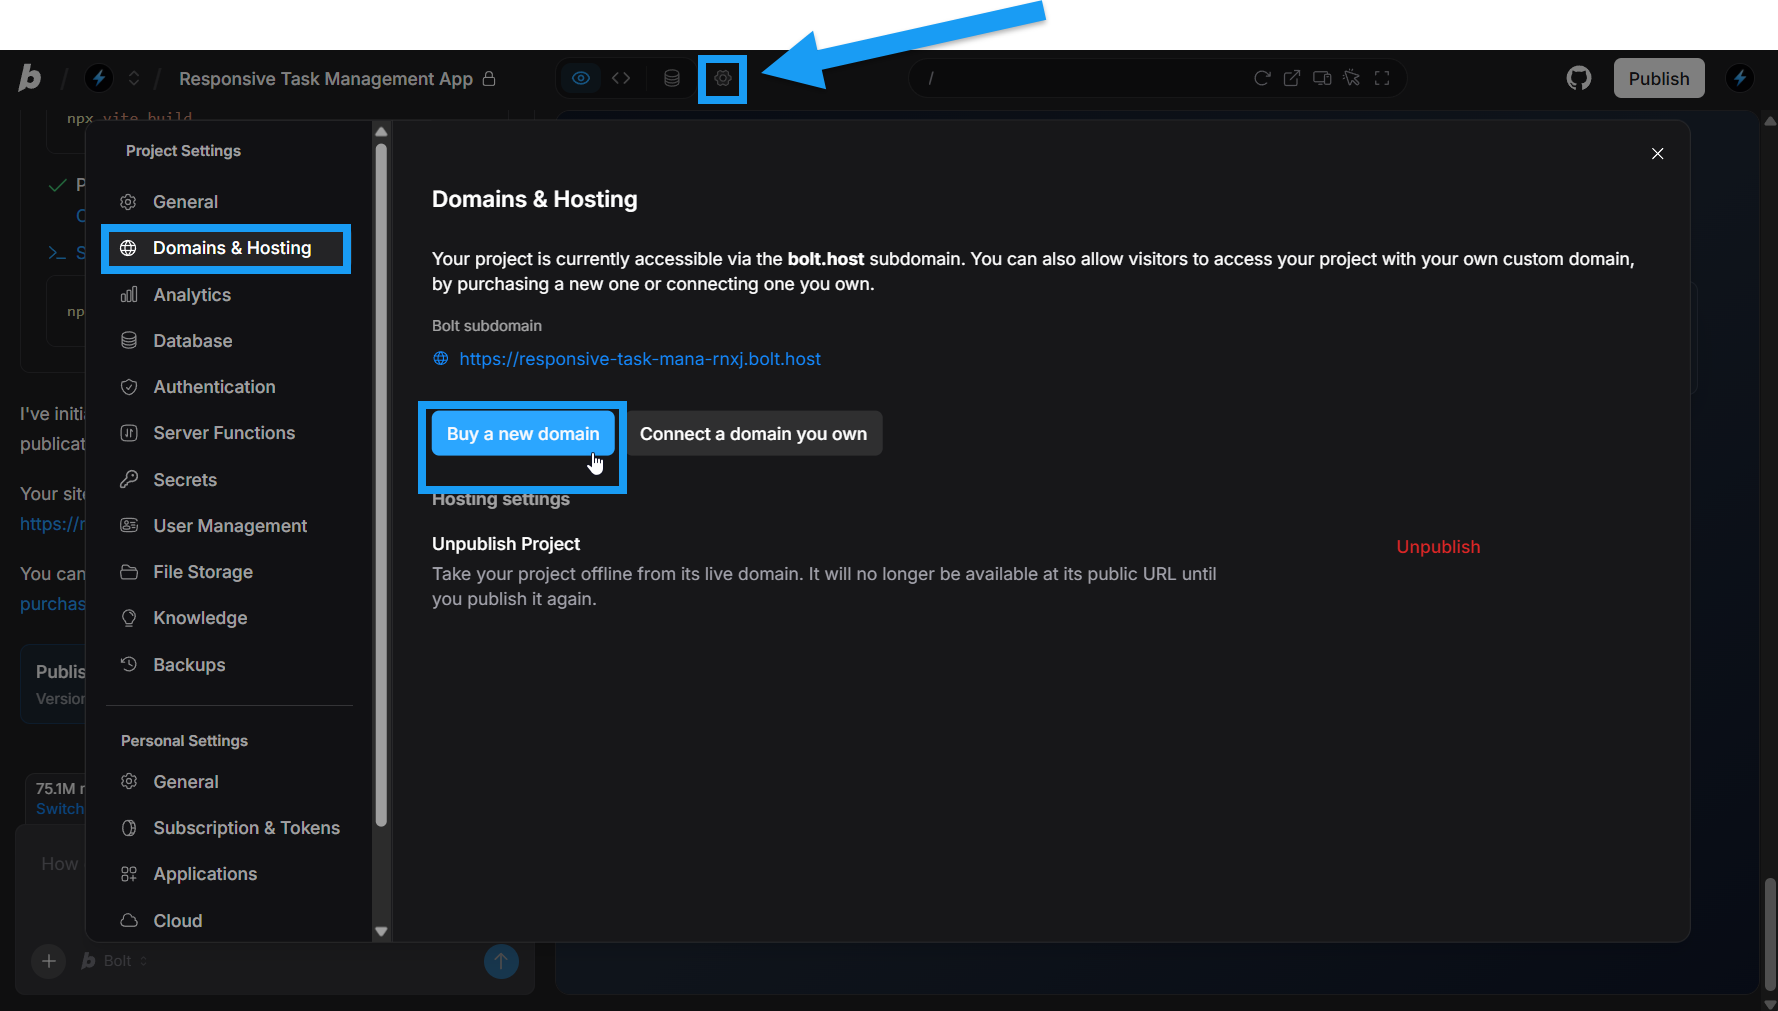Click the settings sidebar scrollbar thumb
Viewport: 1778px width, 1011px height.
381,485
